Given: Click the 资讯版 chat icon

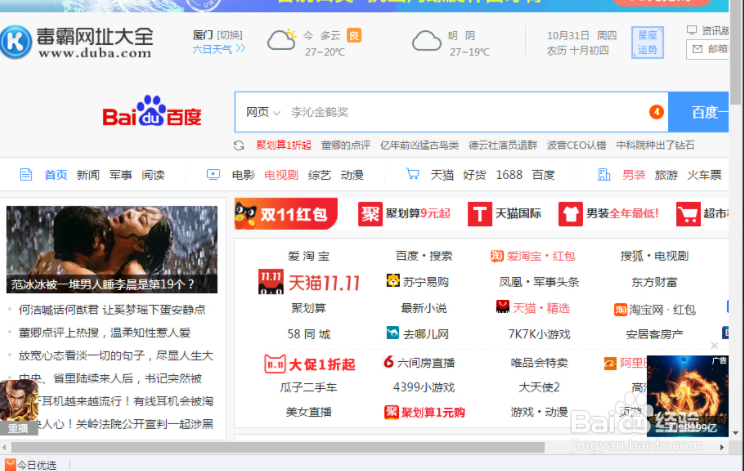Looking at the screenshot, I should point(692,30).
